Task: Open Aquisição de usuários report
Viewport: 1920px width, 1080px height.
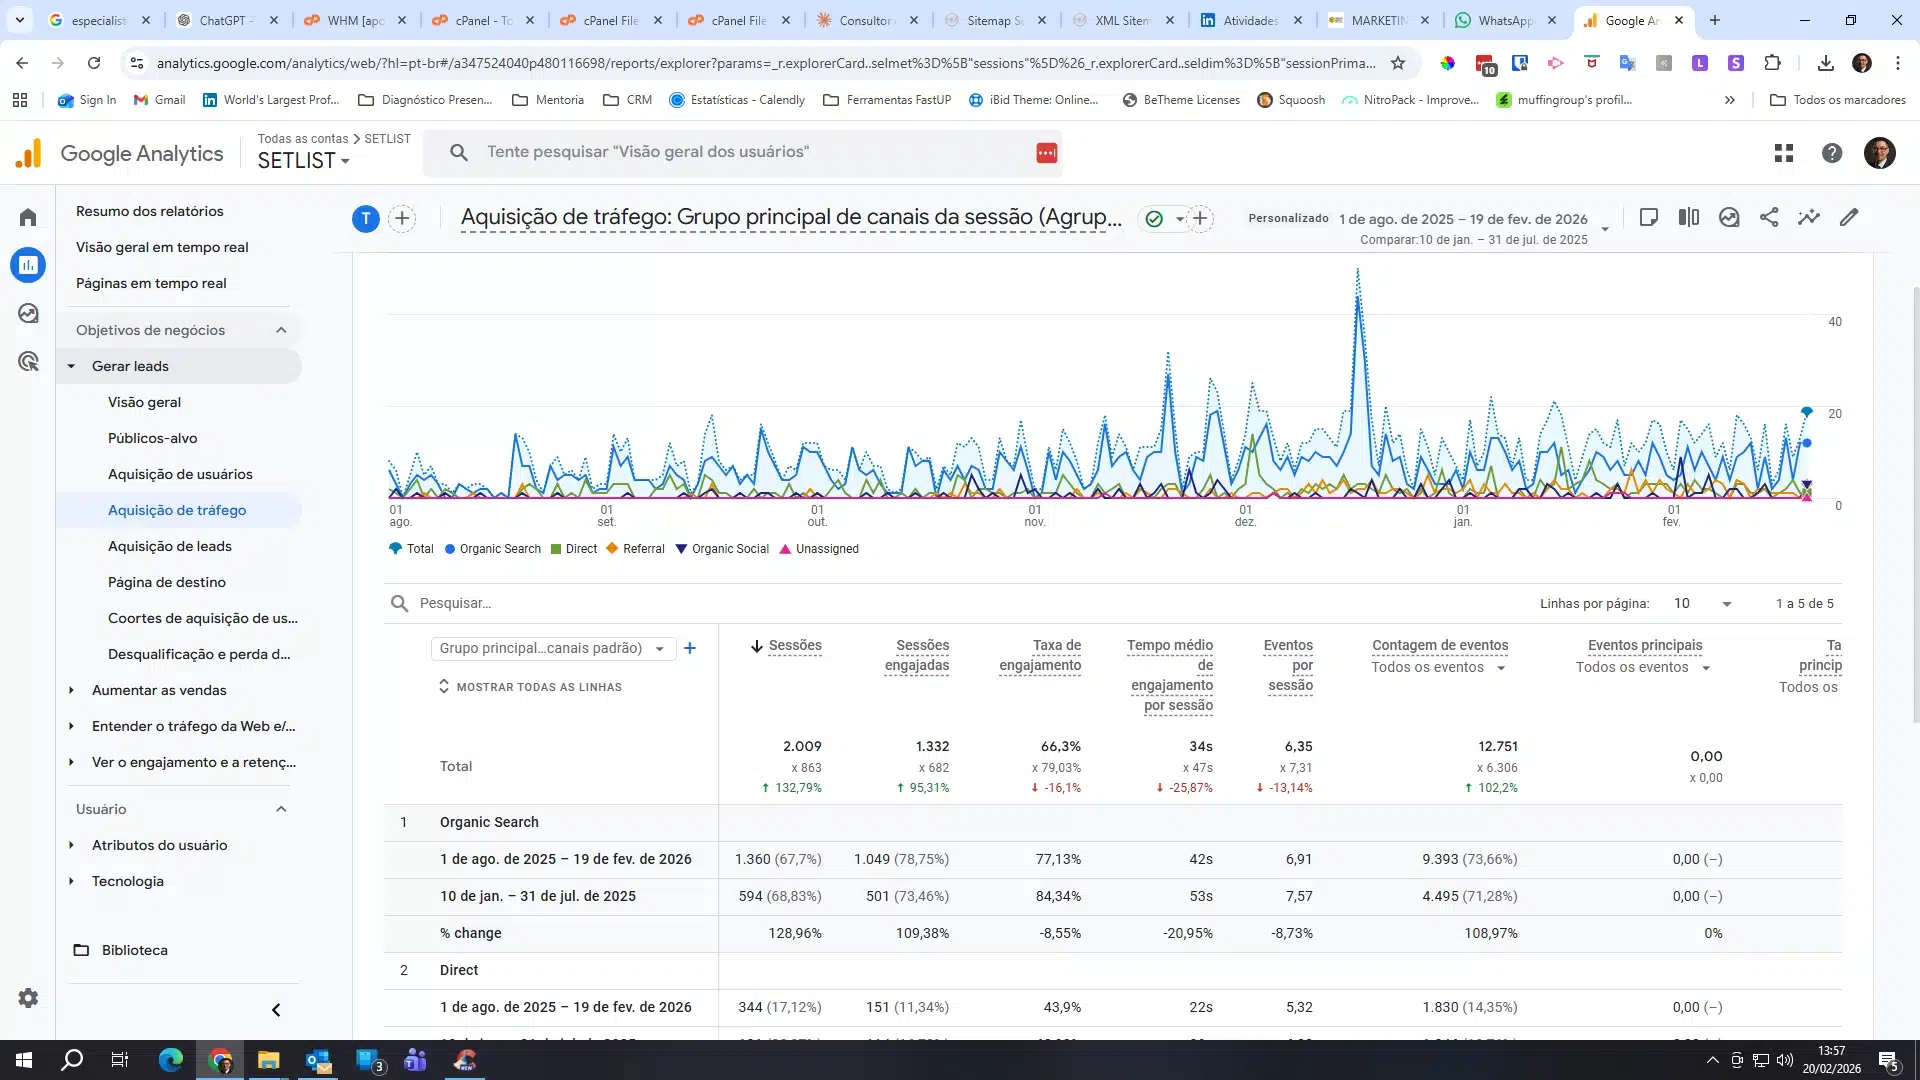Action: (x=180, y=474)
